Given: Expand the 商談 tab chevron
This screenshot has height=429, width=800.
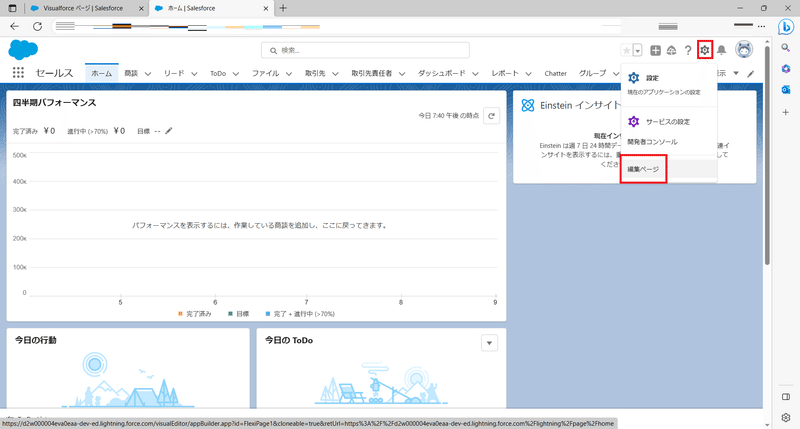Looking at the screenshot, I should 148,74.
